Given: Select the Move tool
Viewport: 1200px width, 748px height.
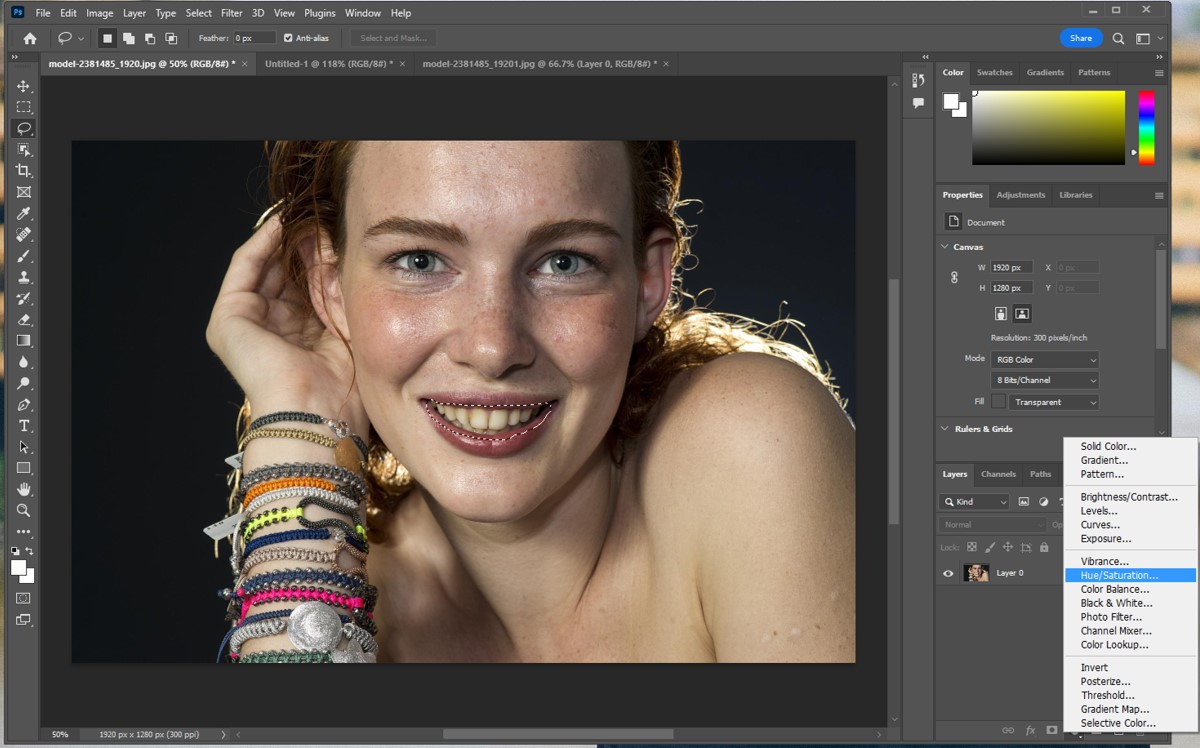Looking at the screenshot, I should pyautogui.click(x=24, y=86).
